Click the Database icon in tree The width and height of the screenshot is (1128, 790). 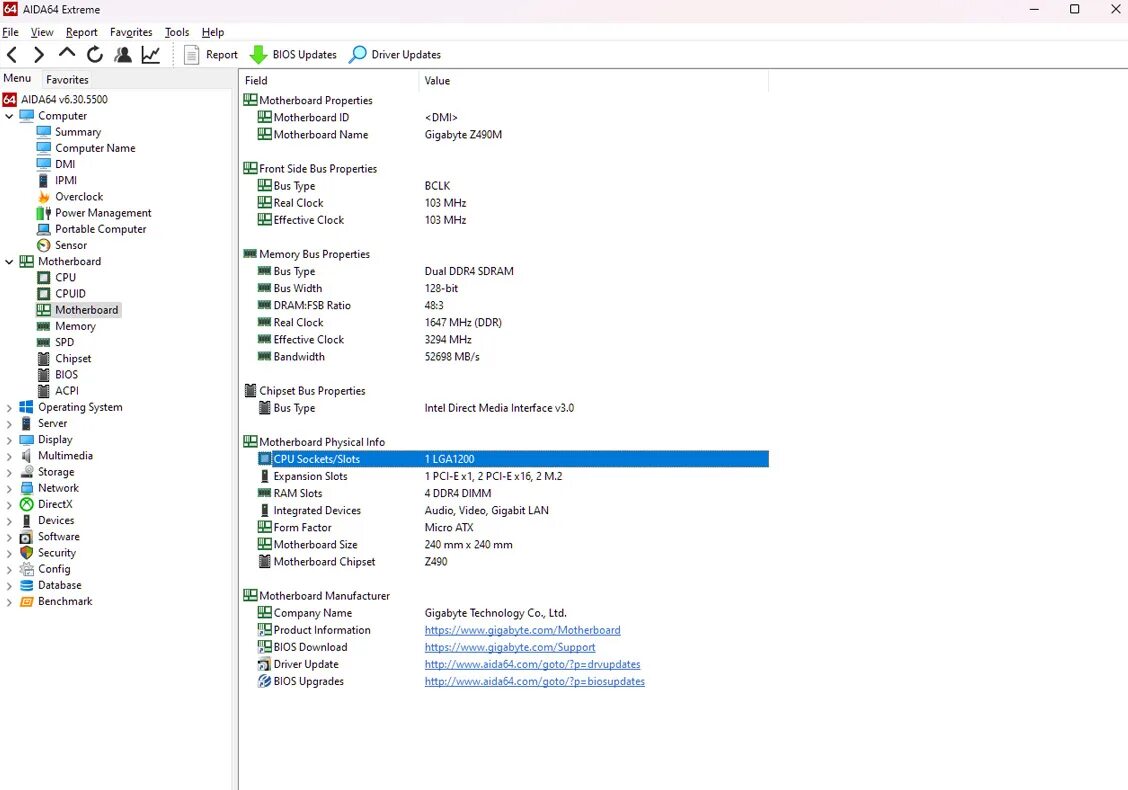click(27, 585)
